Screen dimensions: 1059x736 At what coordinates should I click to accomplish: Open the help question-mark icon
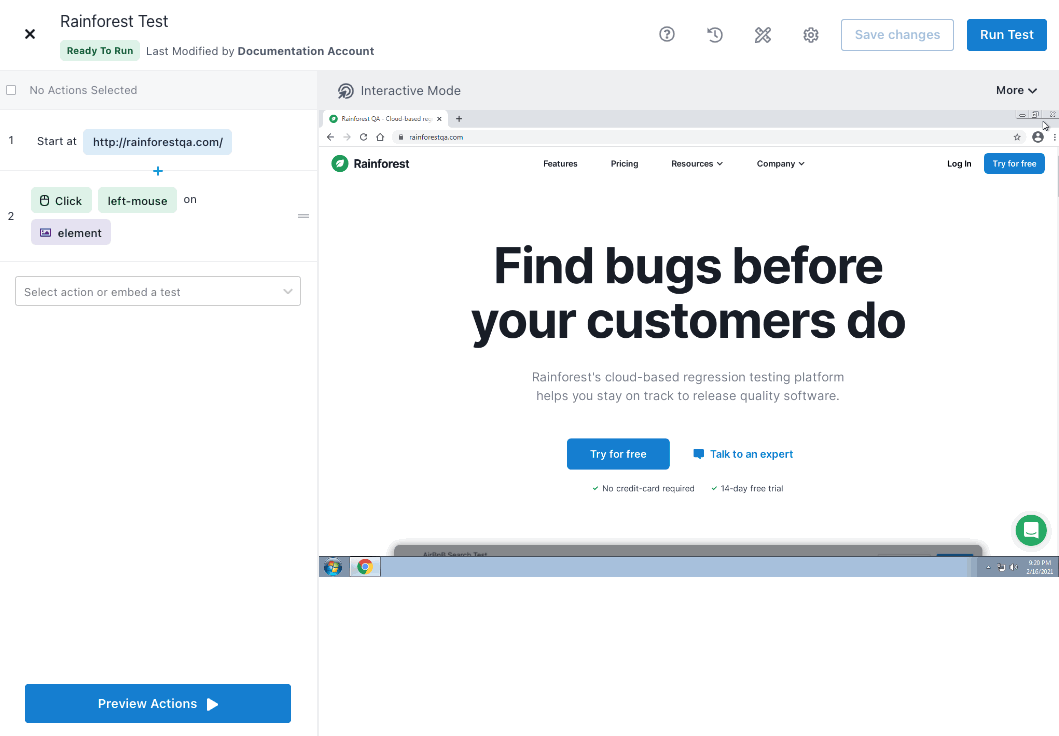click(x=667, y=34)
